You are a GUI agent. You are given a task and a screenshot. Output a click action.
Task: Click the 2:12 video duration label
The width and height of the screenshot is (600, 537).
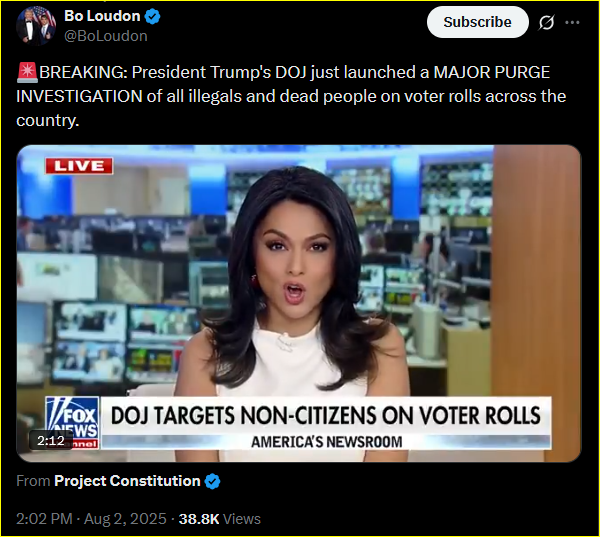tap(51, 441)
